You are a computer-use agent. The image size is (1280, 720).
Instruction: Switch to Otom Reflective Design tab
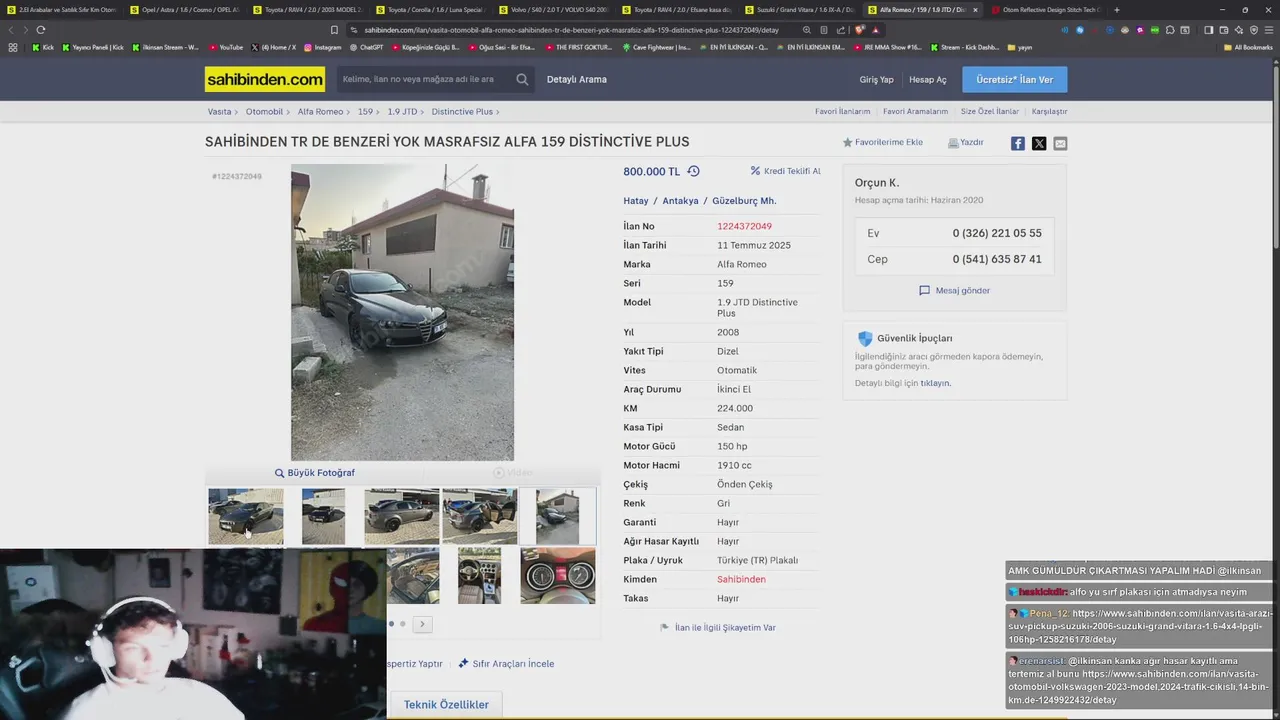[1046, 10]
